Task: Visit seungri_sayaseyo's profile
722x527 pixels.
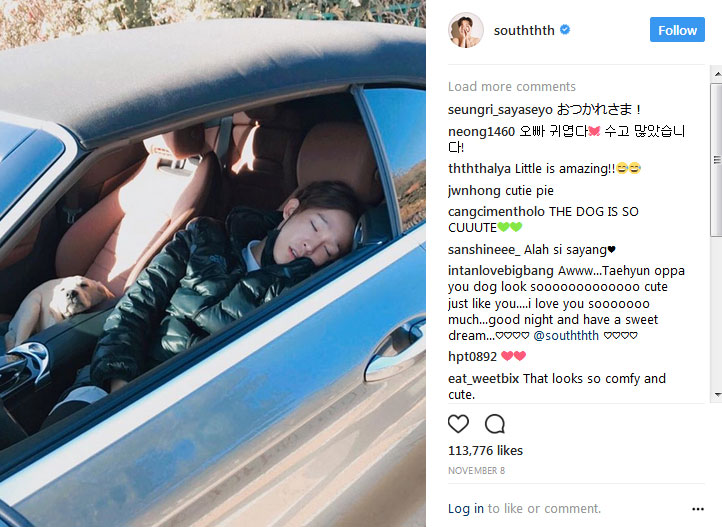Action: pos(500,110)
